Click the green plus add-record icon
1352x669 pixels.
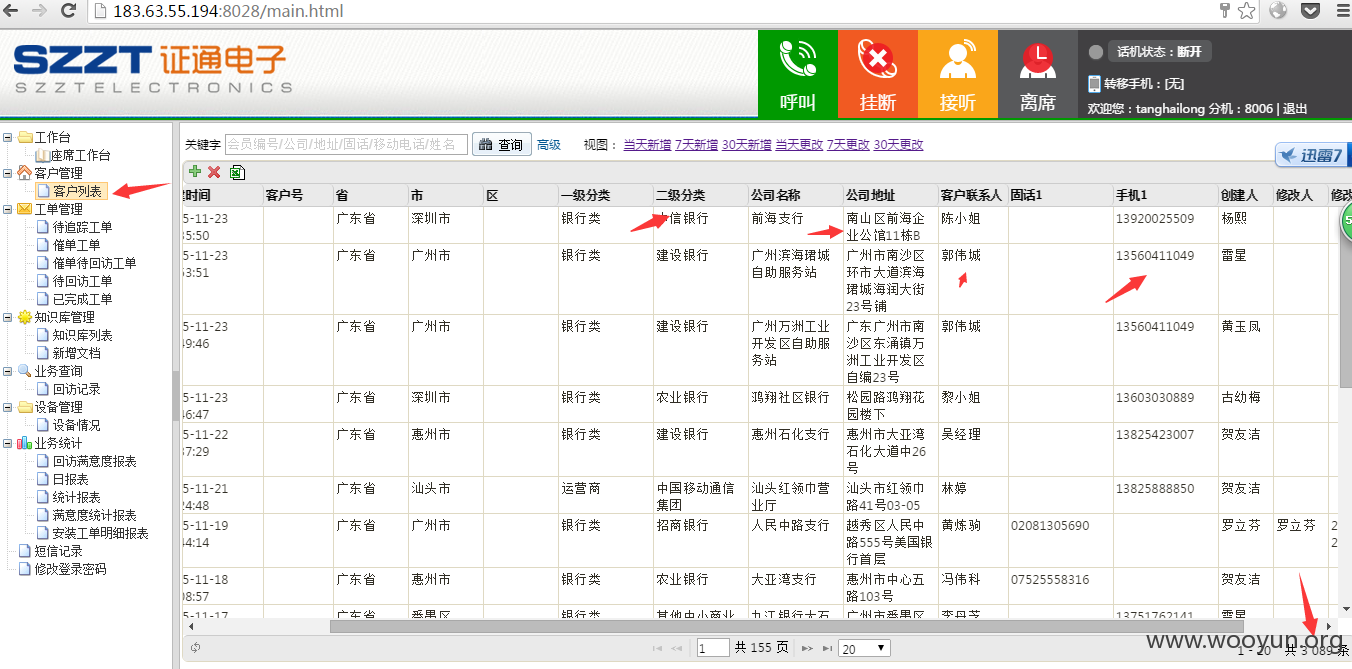pos(195,172)
